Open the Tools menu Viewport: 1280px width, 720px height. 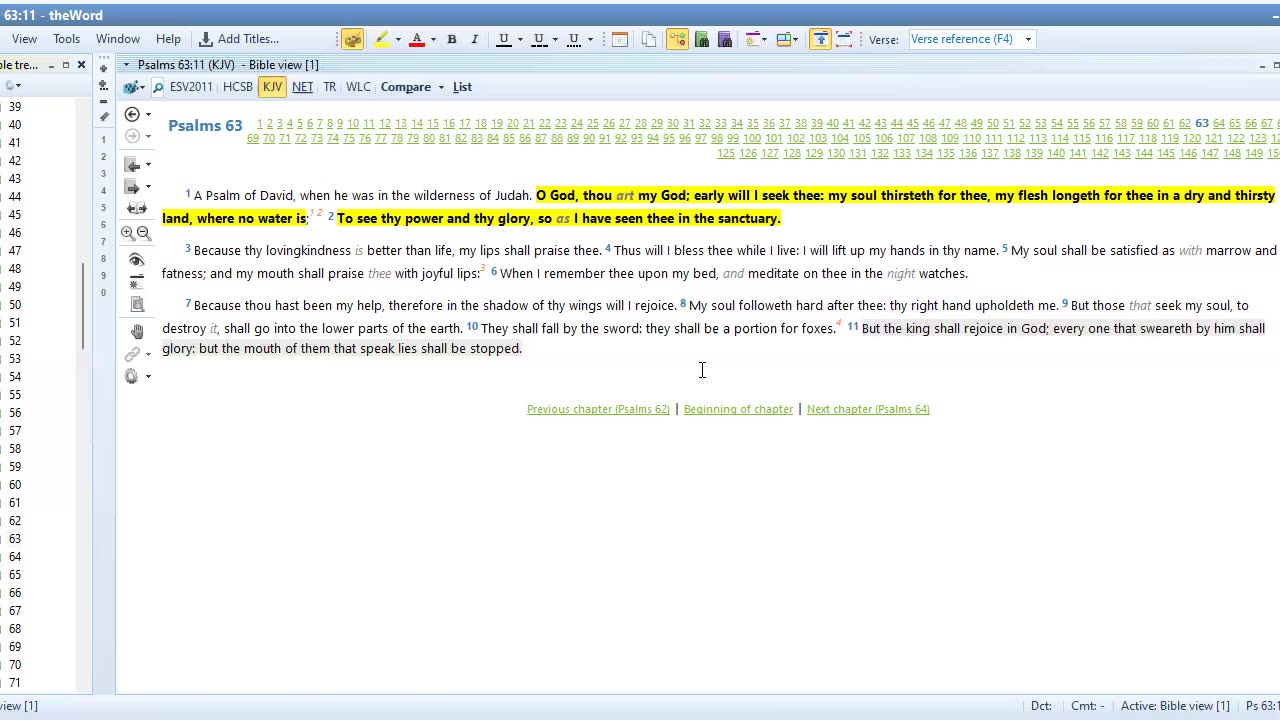(67, 39)
